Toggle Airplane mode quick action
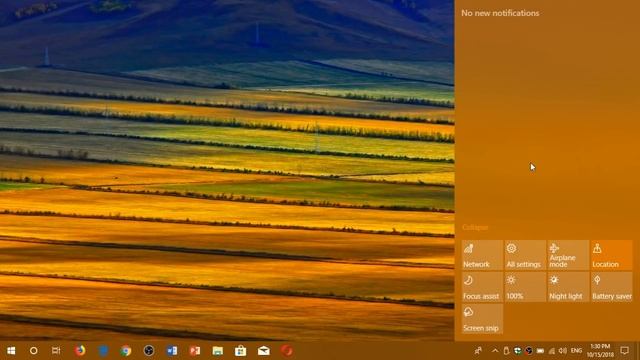 click(569, 255)
